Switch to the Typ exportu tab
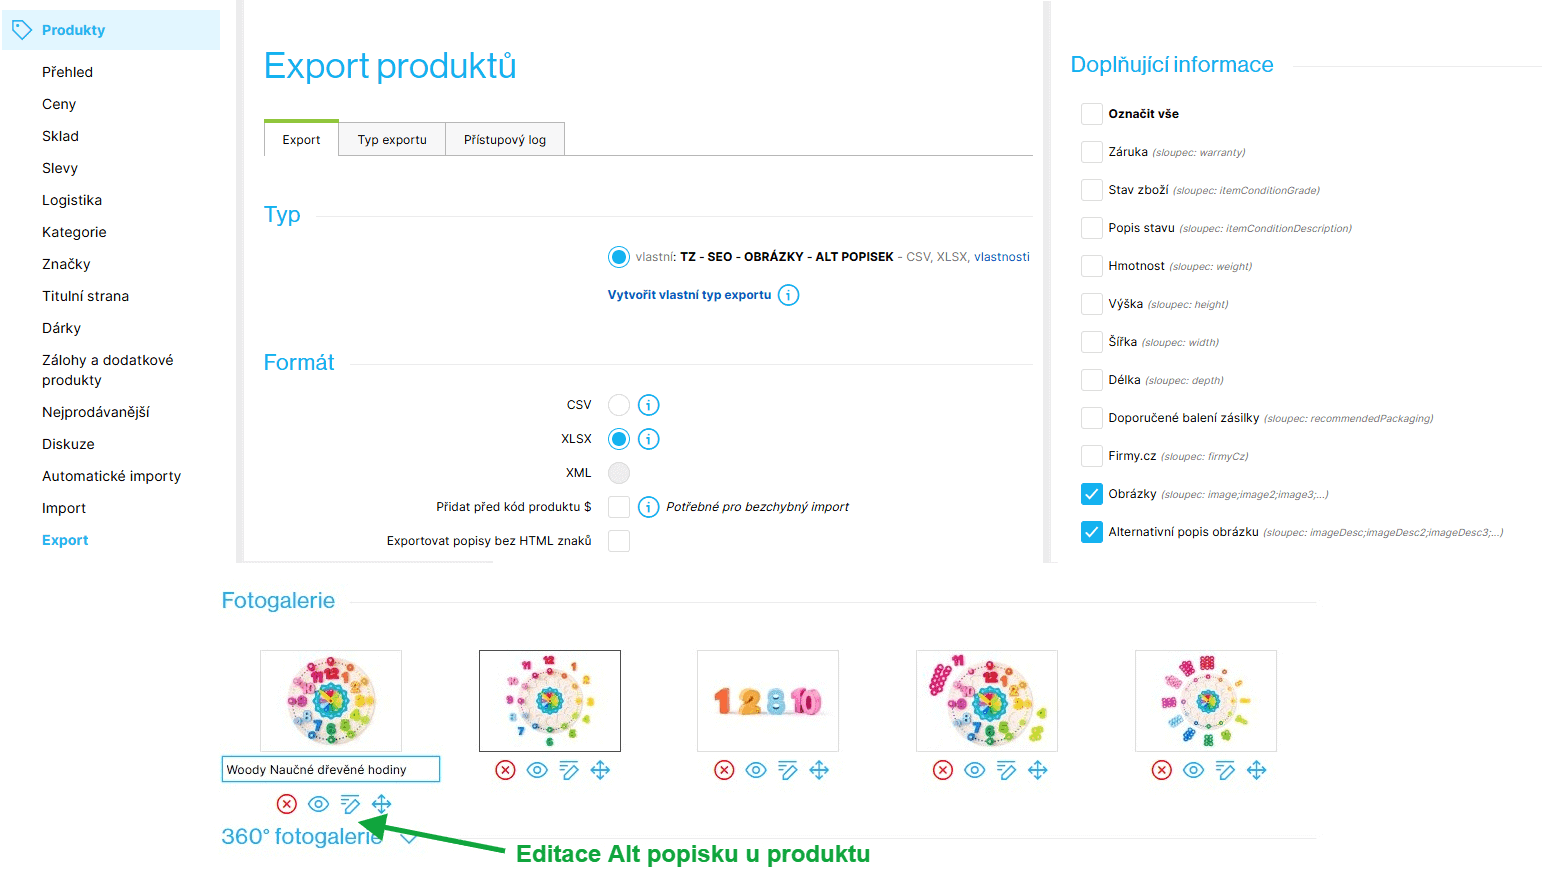The height and width of the screenshot is (882, 1542). 392,139
